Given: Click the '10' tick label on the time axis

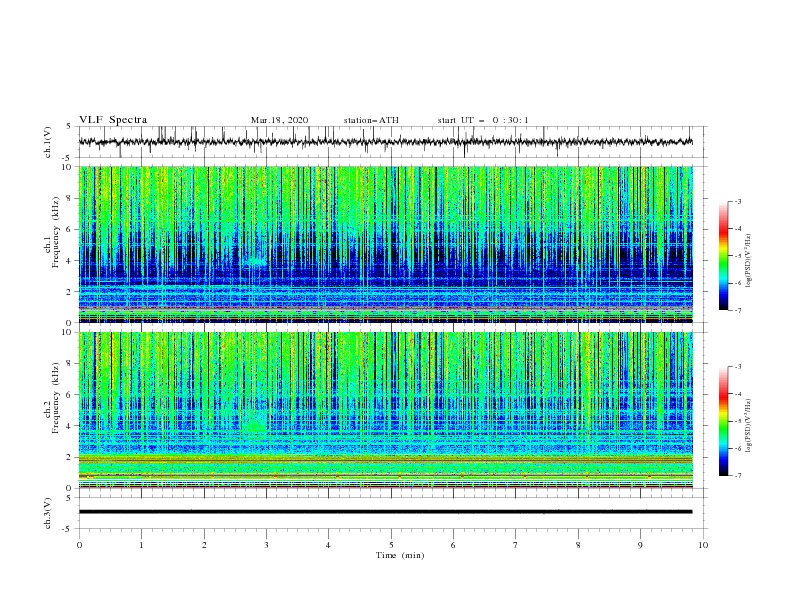Looking at the screenshot, I should pos(703,545).
